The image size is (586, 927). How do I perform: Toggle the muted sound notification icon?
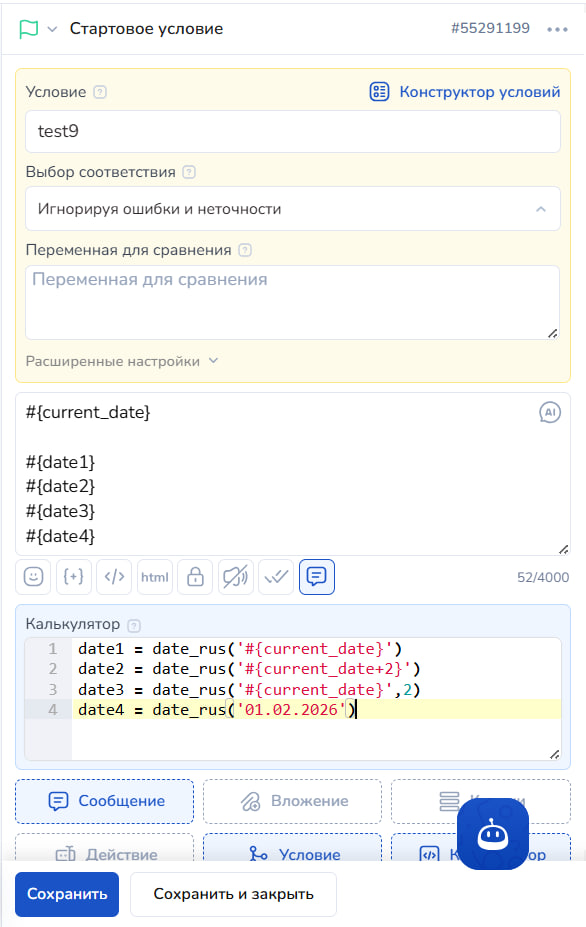coord(235,576)
